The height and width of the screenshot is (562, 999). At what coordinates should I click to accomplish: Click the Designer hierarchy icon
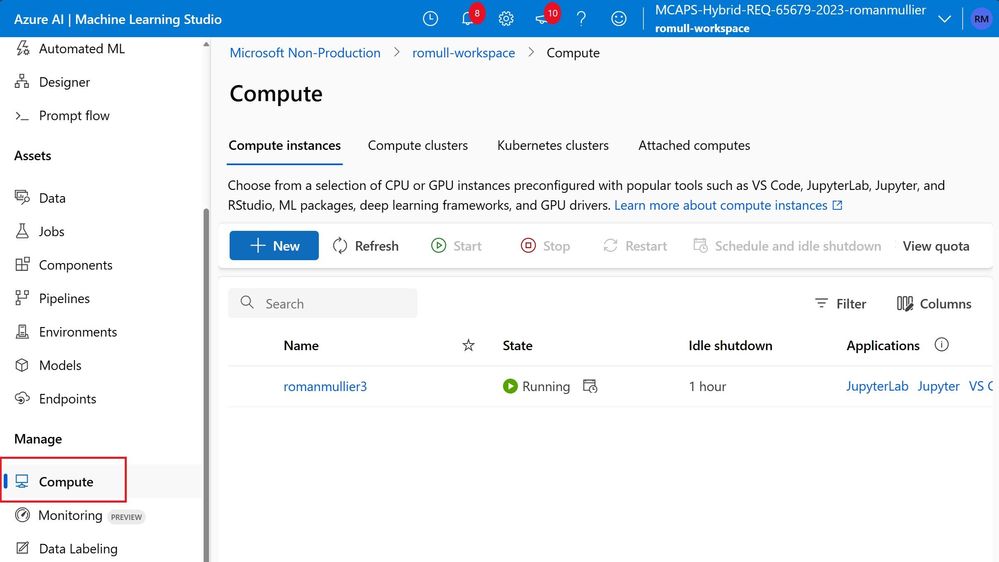click(x=22, y=82)
